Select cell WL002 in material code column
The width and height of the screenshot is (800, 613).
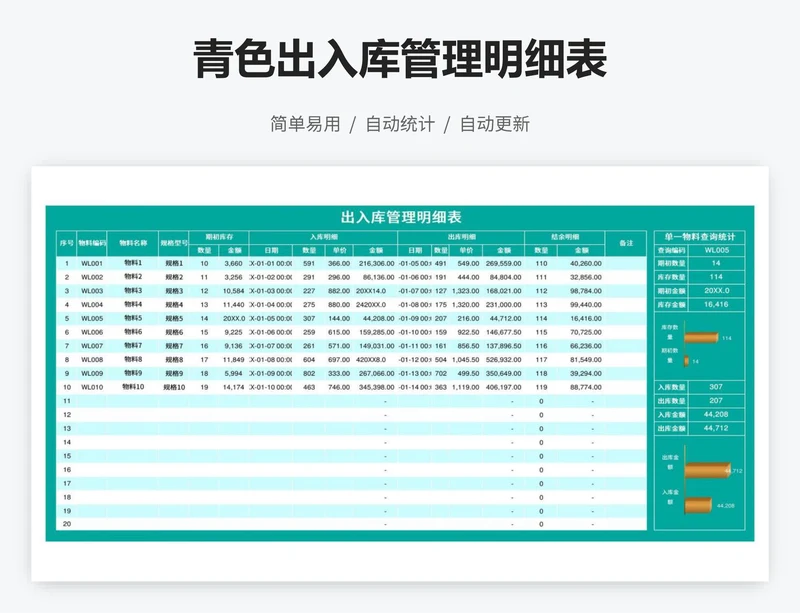pos(92,278)
